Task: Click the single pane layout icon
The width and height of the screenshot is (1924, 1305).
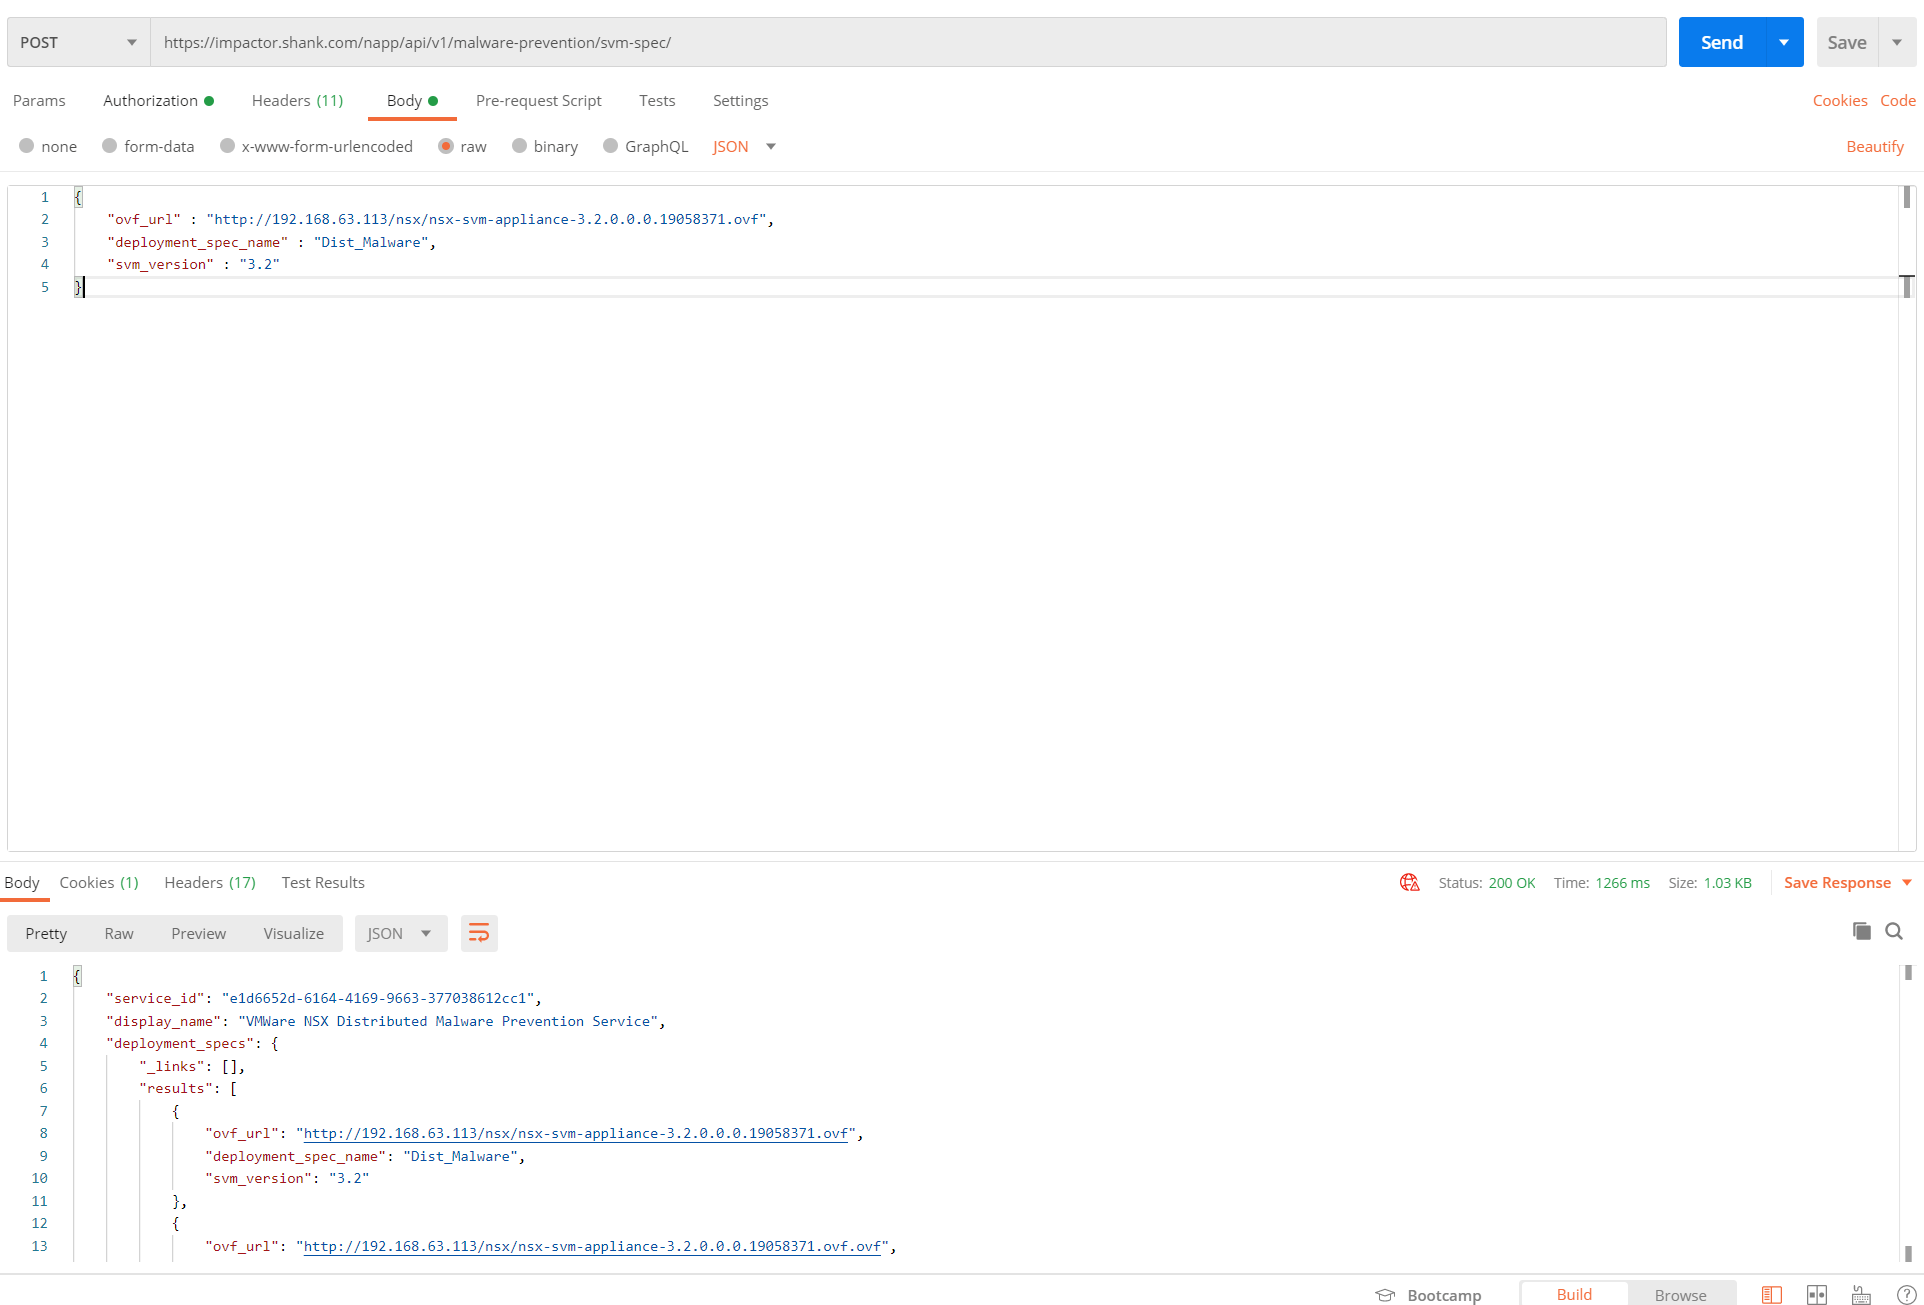Action: [x=1771, y=1295]
